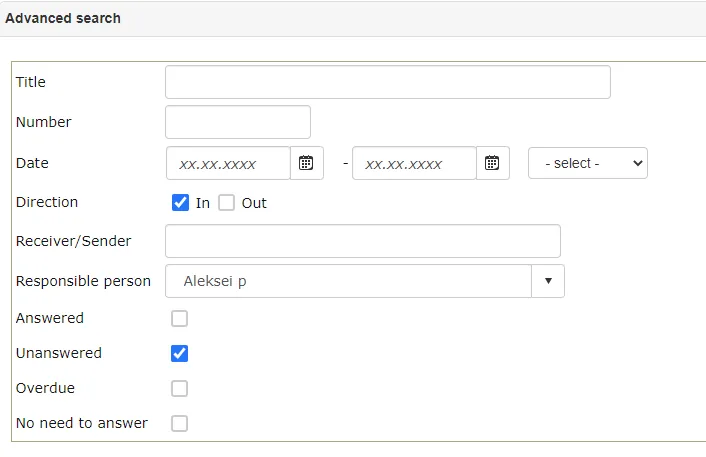706x457 pixels.
Task: Click the Answered label text
Action: (x=50, y=318)
